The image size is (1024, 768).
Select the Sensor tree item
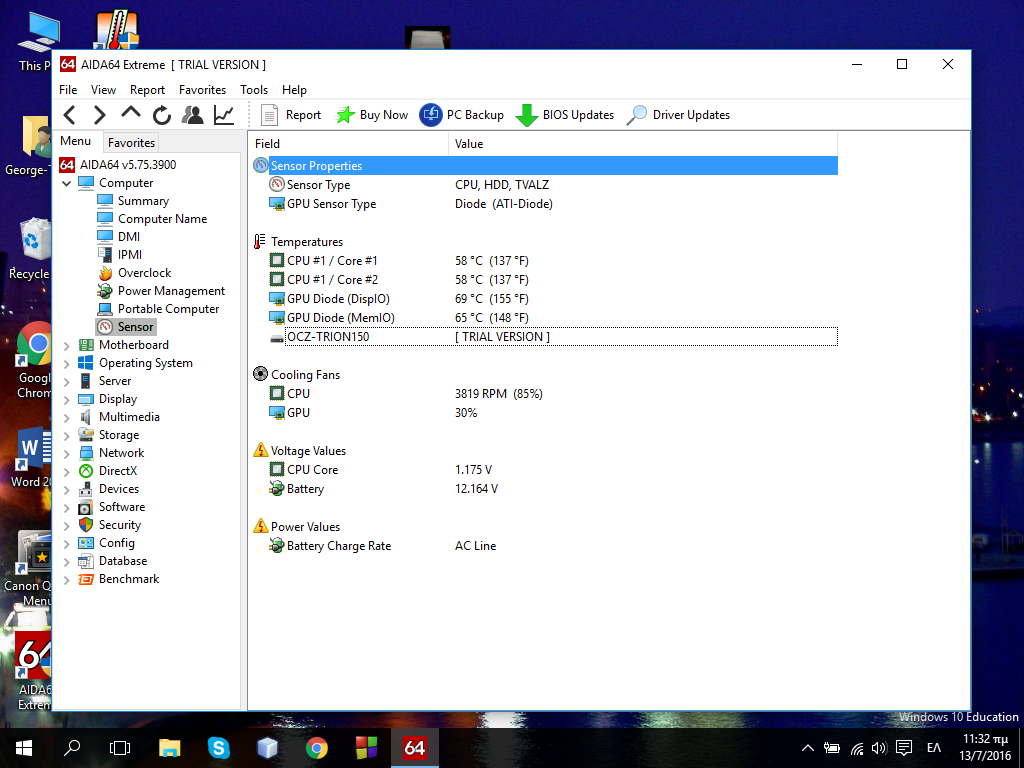pyautogui.click(x=125, y=327)
